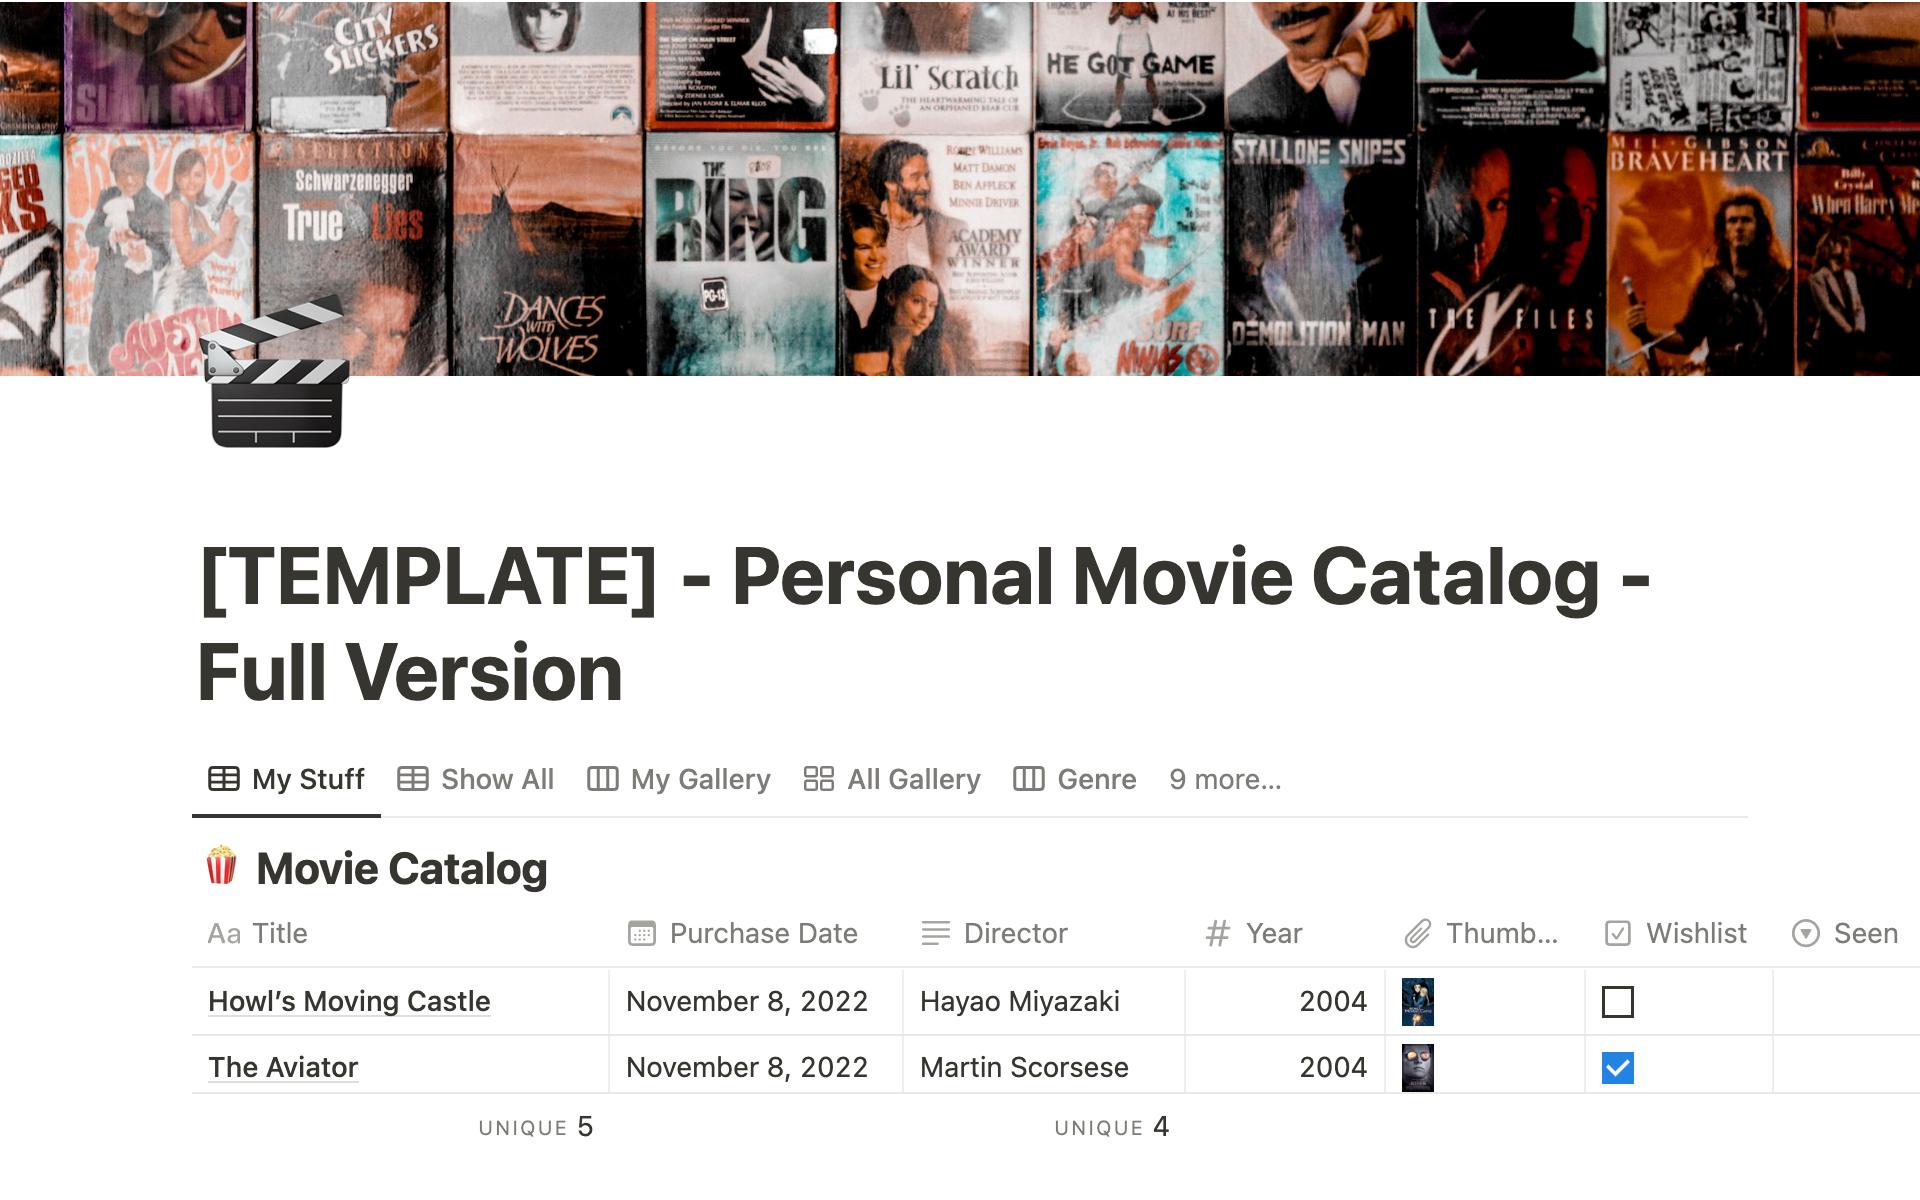Click the Director text column icon
Screen dimensions: 1920x1200
click(x=935, y=933)
